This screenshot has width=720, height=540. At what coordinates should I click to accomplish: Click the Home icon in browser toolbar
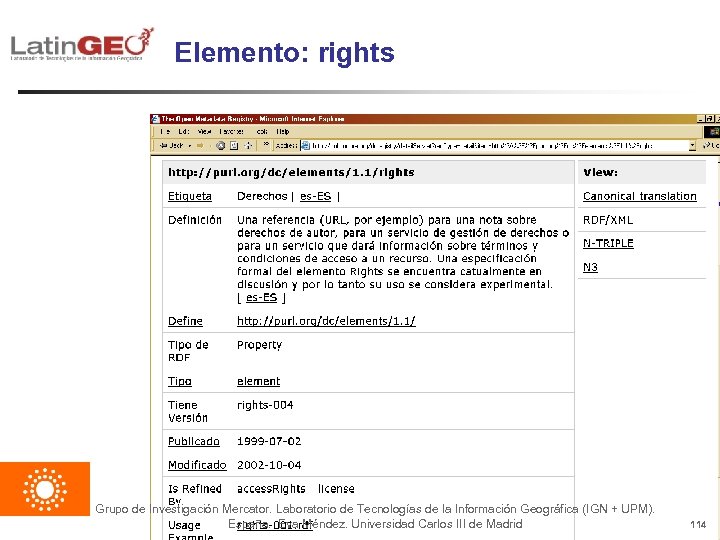(x=248, y=146)
